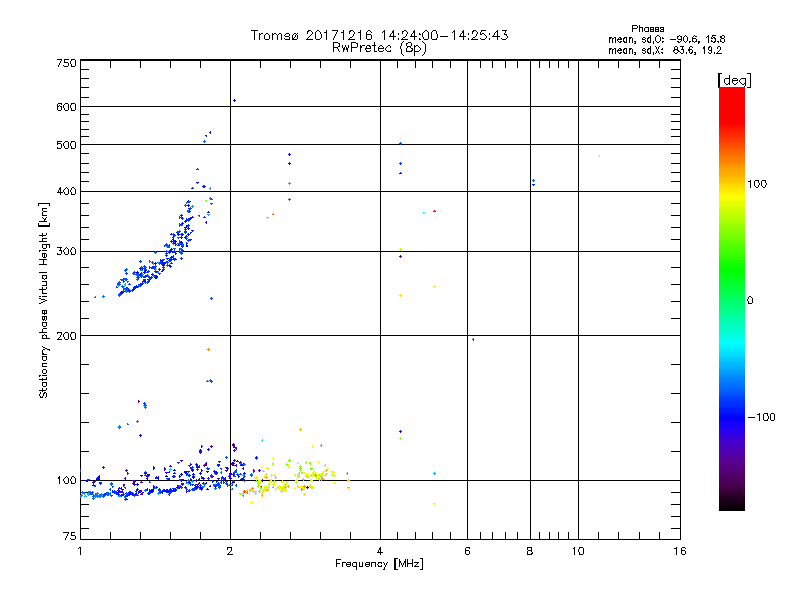Click the red point near 5 MHz, 380 km
The image size is (800, 600).
(434, 211)
